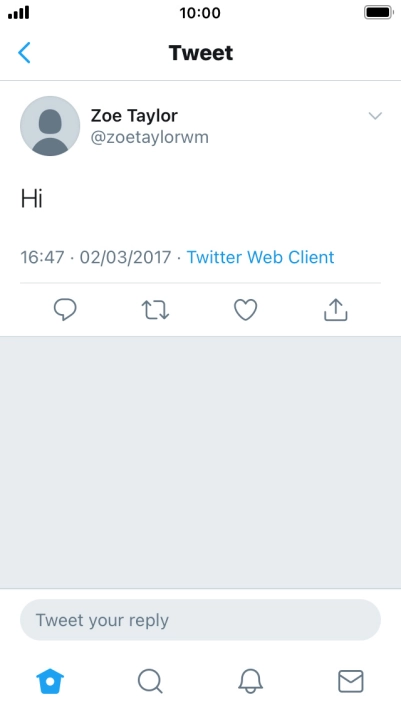Tap the @zoetaylorwm handle
The height and width of the screenshot is (712, 401).
[149, 137]
